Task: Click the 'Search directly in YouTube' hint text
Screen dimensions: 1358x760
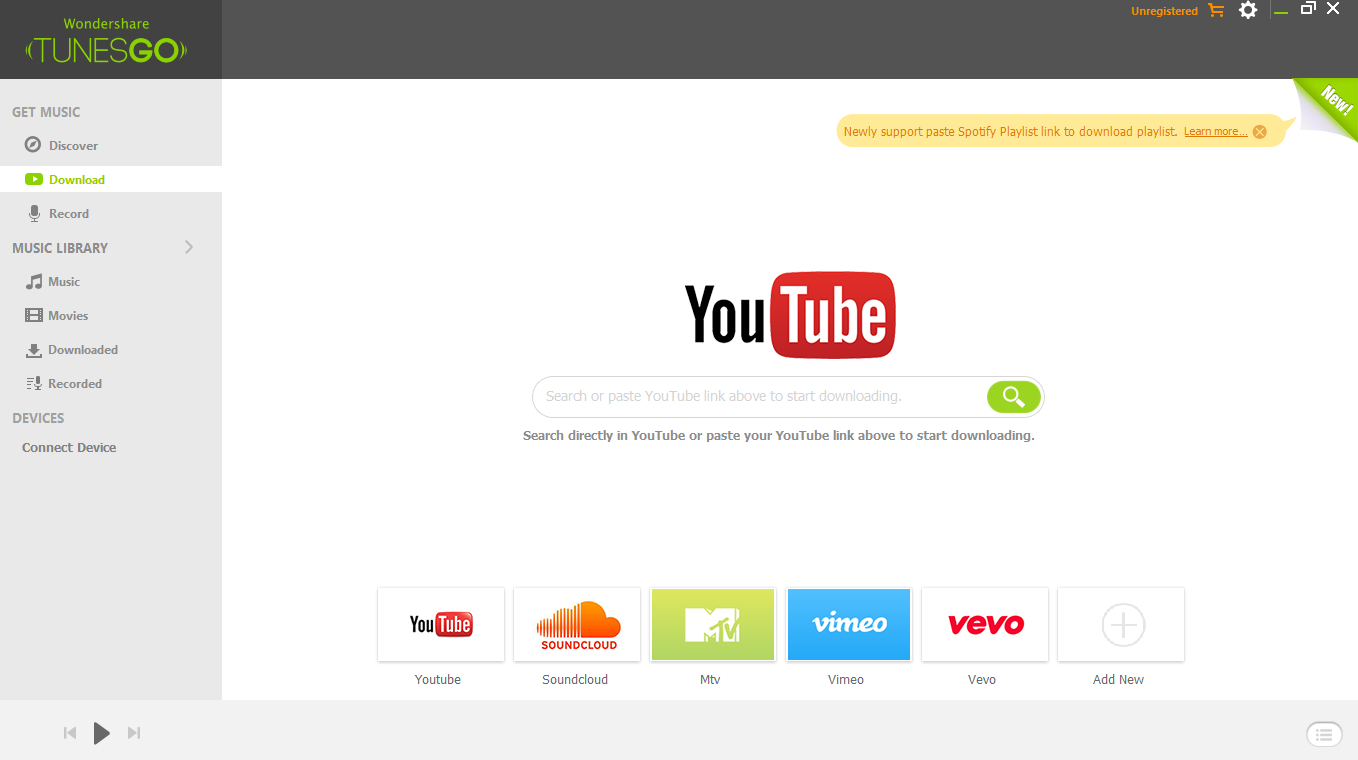Action: click(x=779, y=436)
